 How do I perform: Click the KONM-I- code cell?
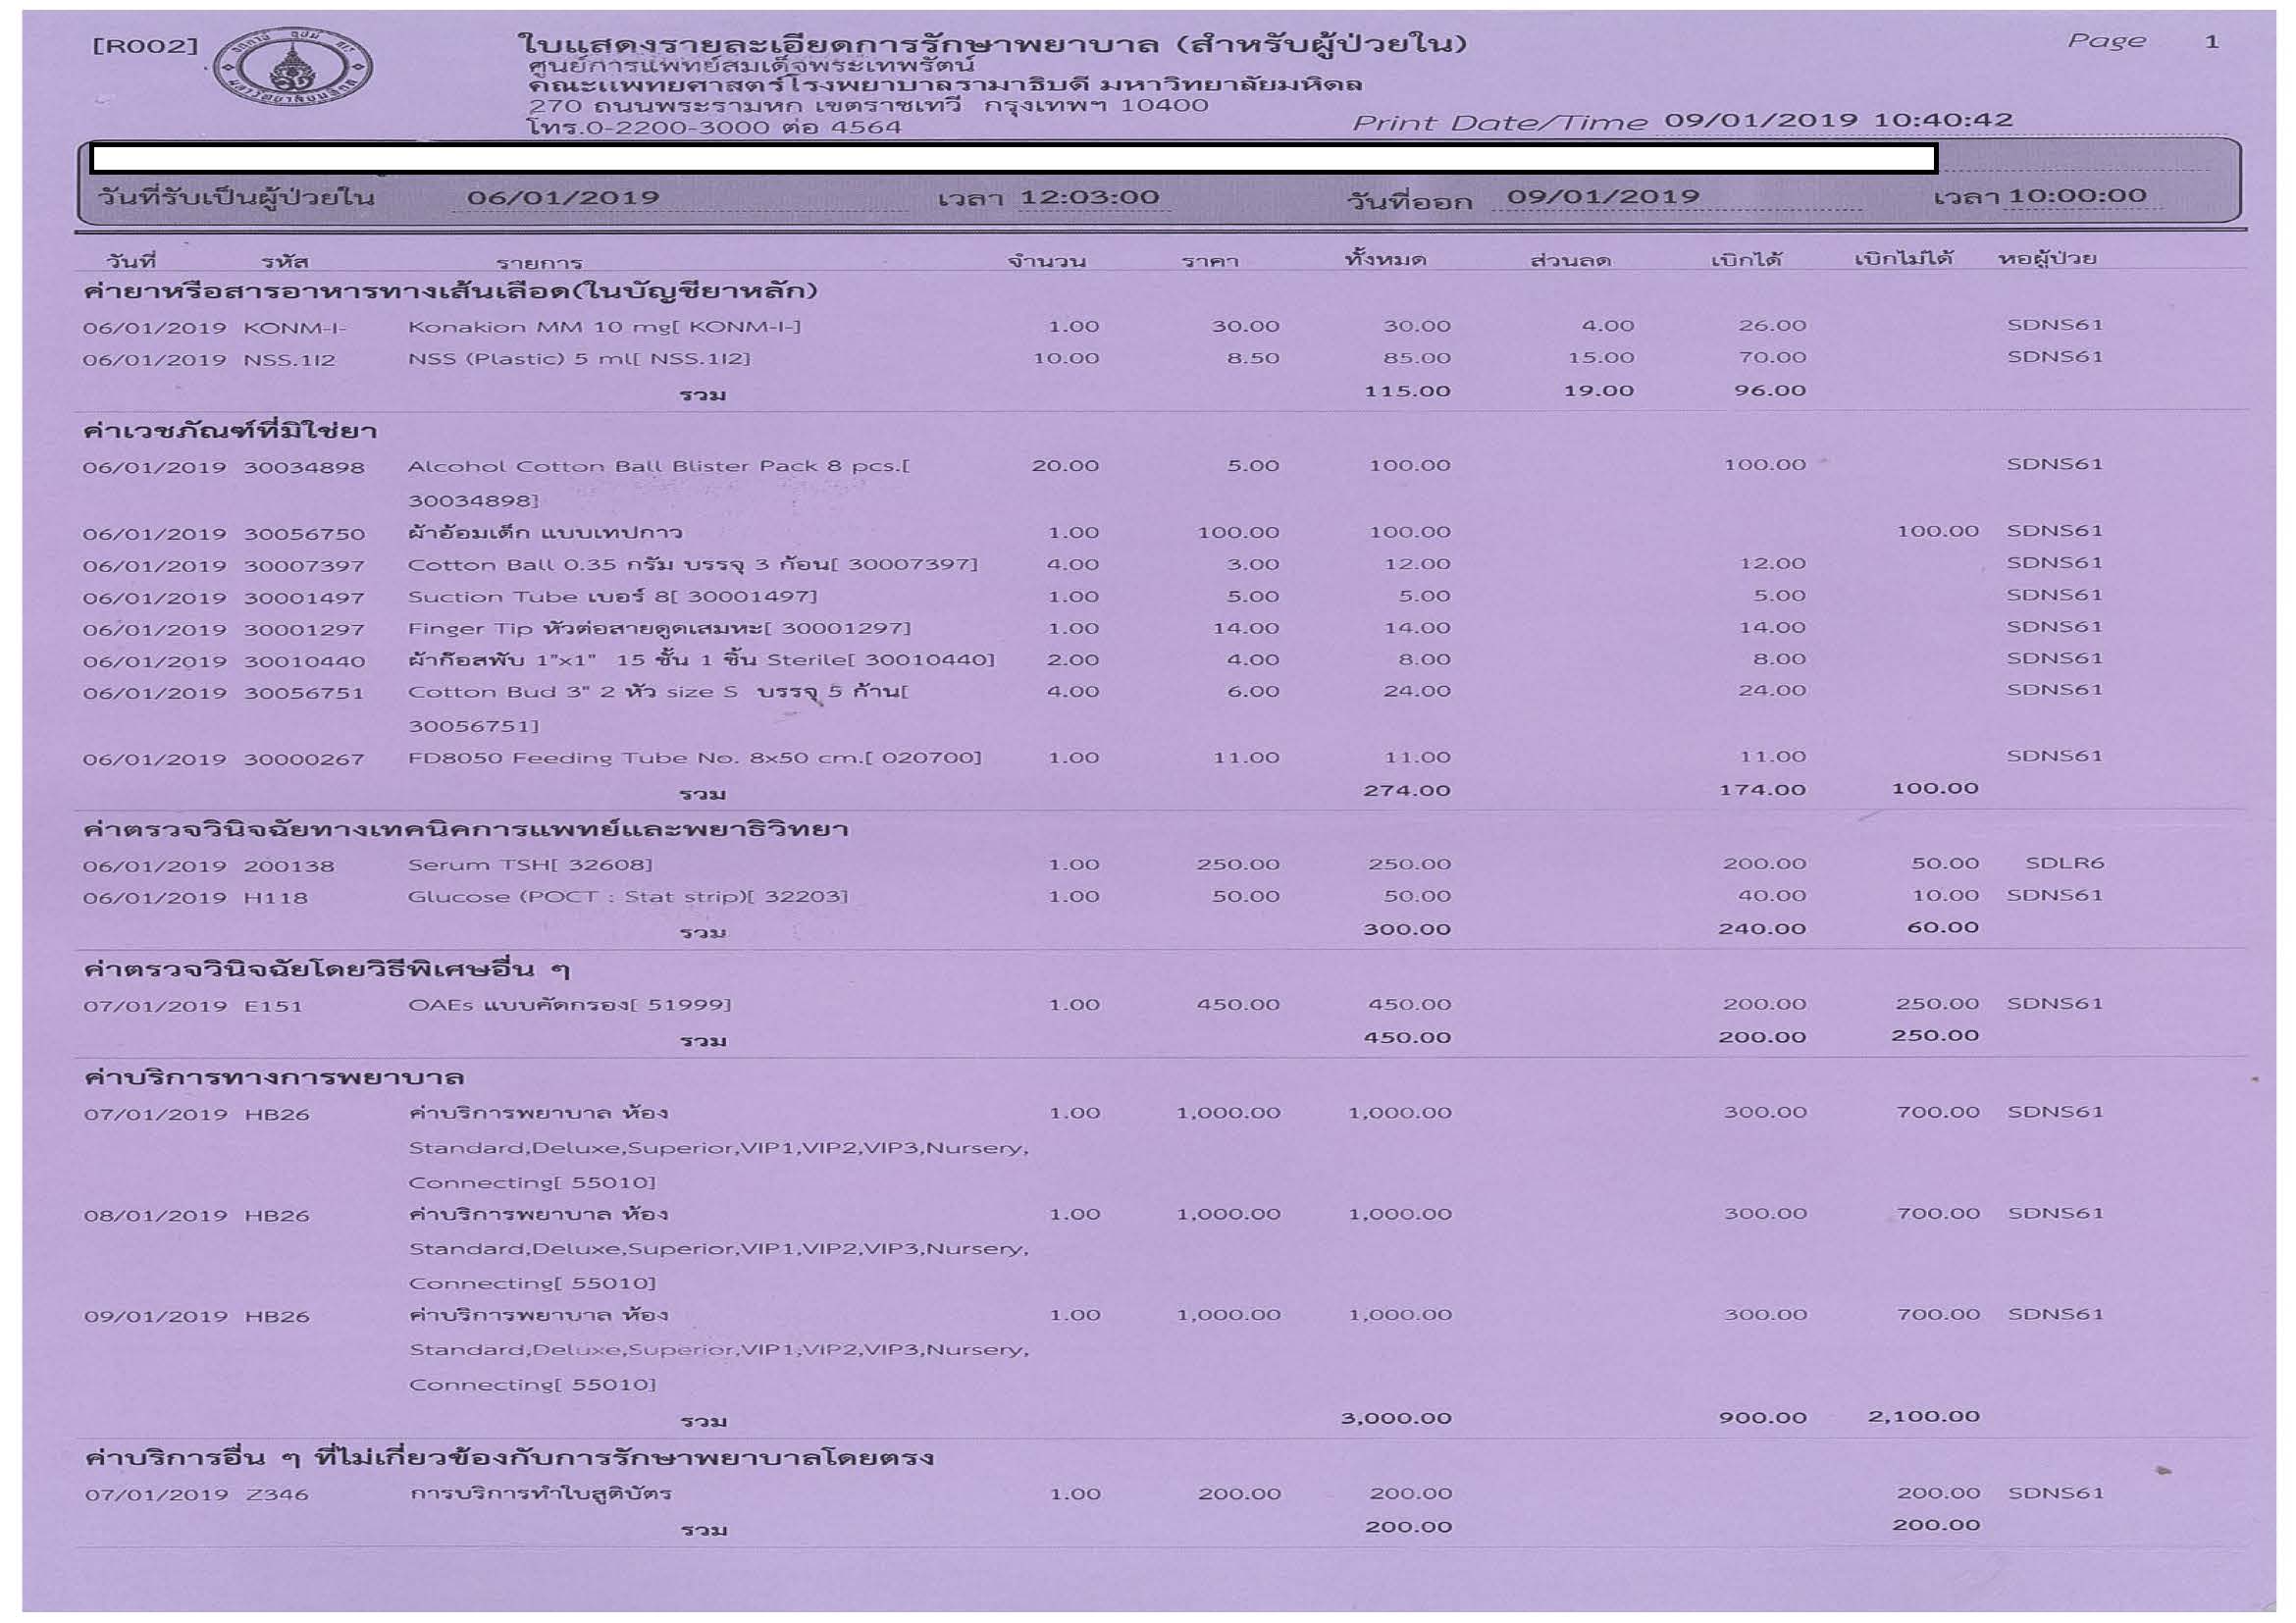point(295,328)
